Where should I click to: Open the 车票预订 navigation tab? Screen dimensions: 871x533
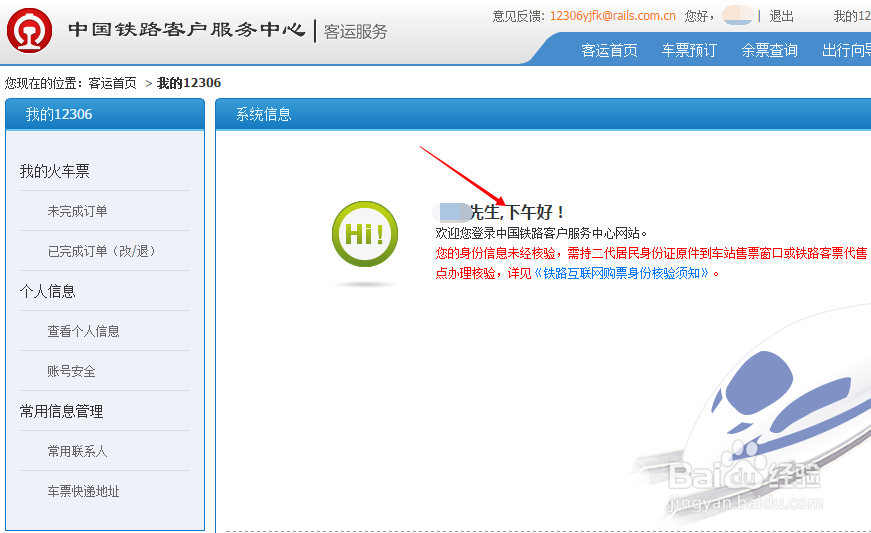click(x=689, y=51)
